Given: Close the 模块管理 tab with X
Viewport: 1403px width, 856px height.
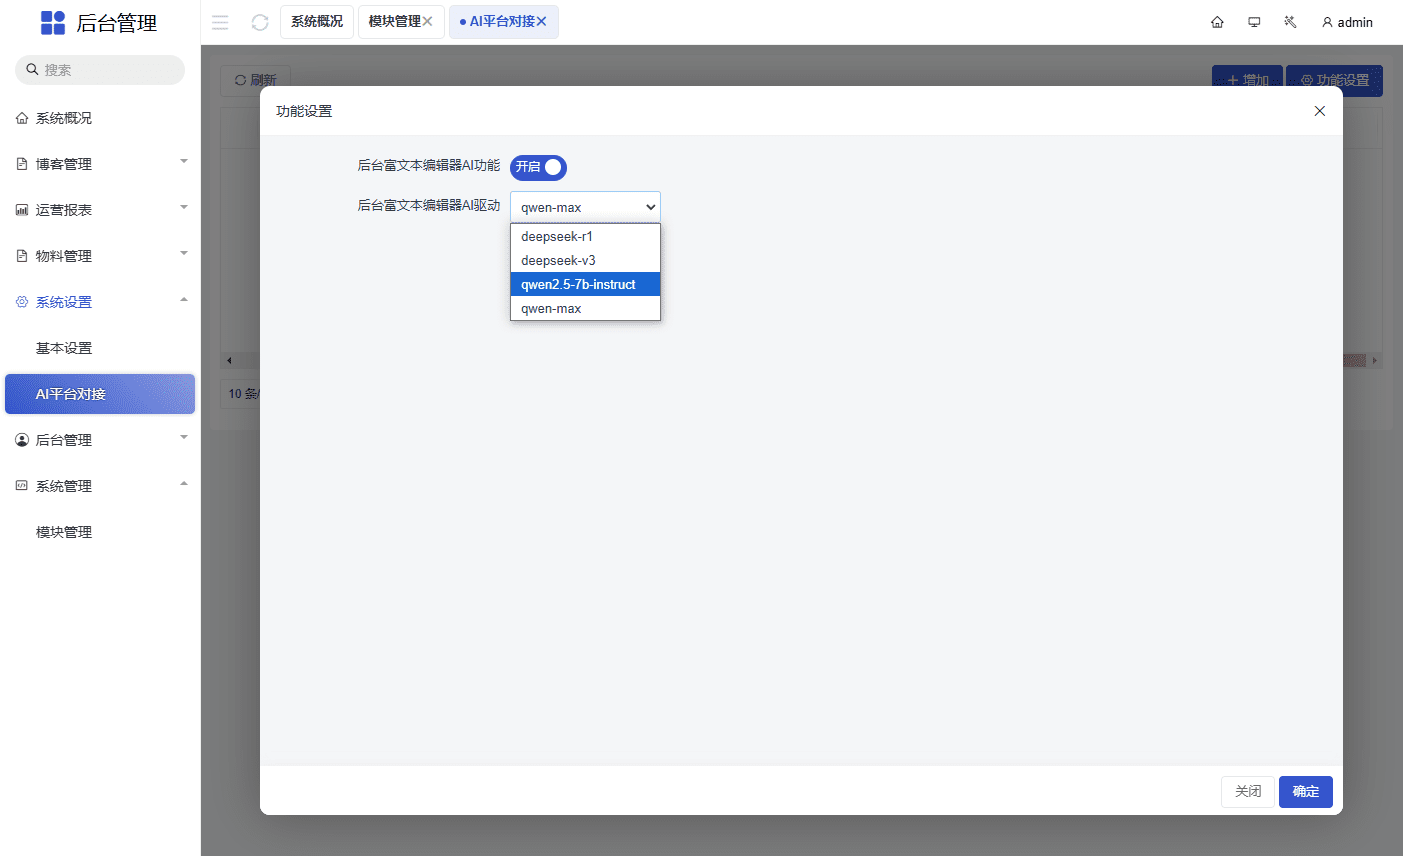Looking at the screenshot, I should coord(428,21).
